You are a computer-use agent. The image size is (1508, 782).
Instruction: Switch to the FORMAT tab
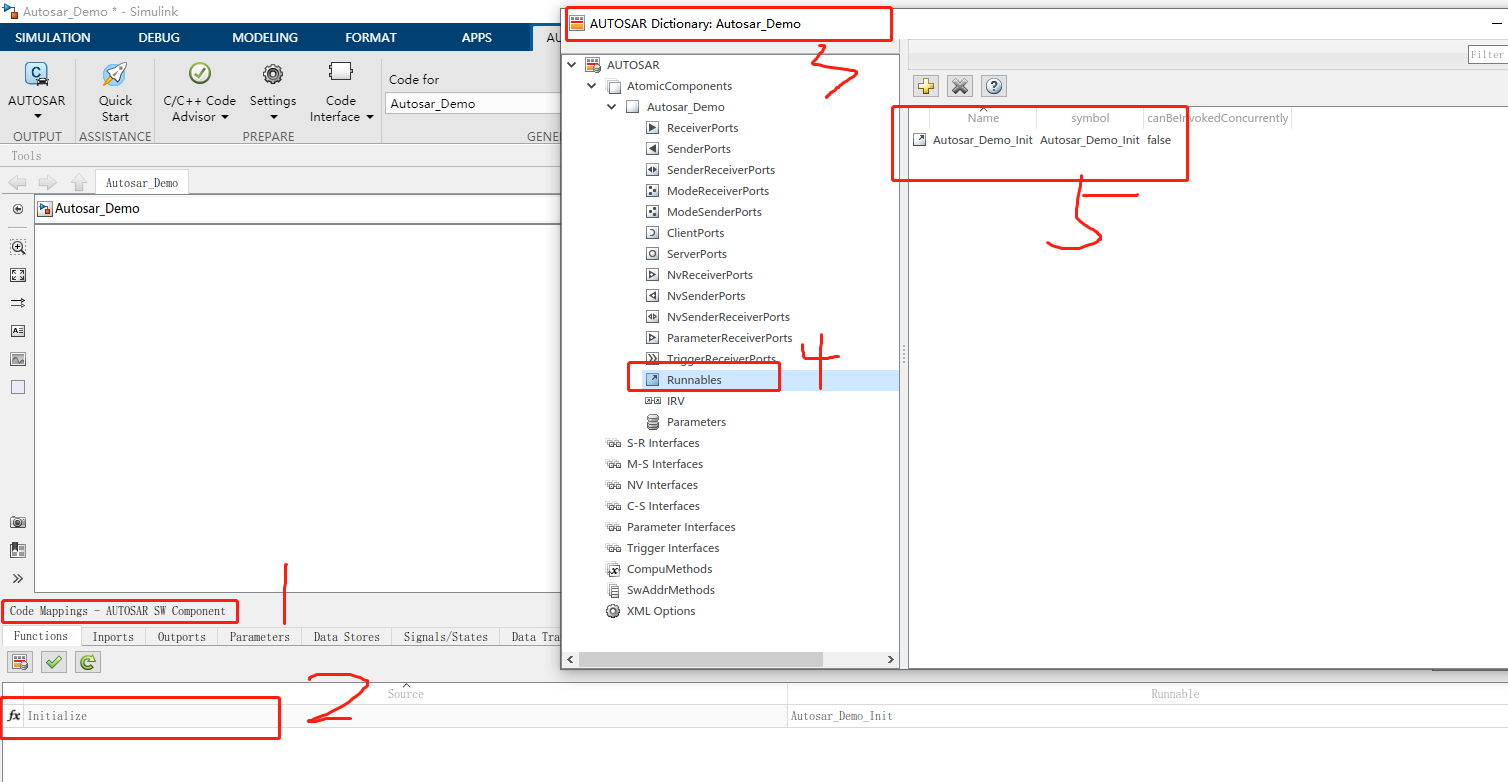pos(371,37)
